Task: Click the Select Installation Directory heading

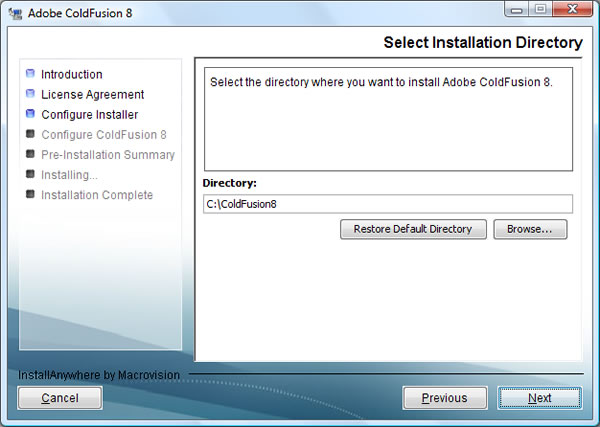Action: pos(483,42)
